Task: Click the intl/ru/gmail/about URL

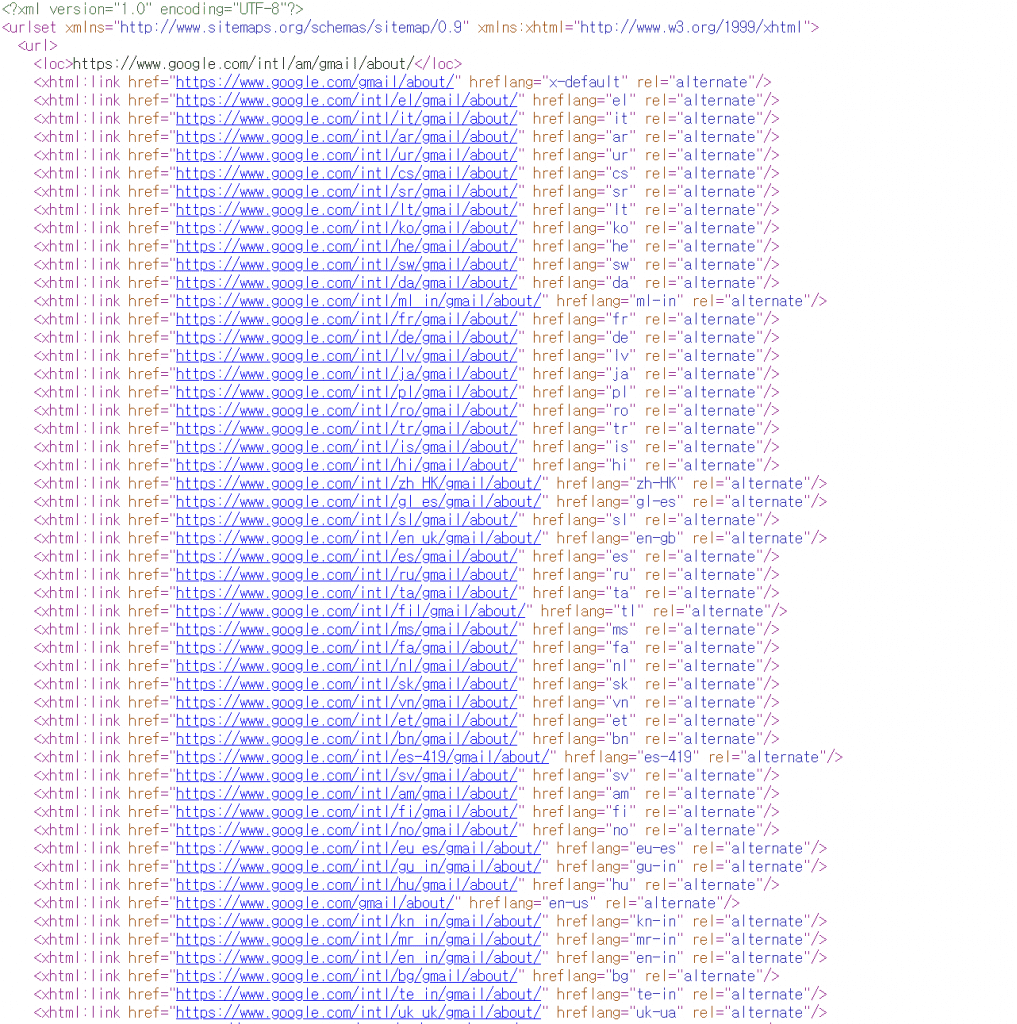Action: (346, 575)
